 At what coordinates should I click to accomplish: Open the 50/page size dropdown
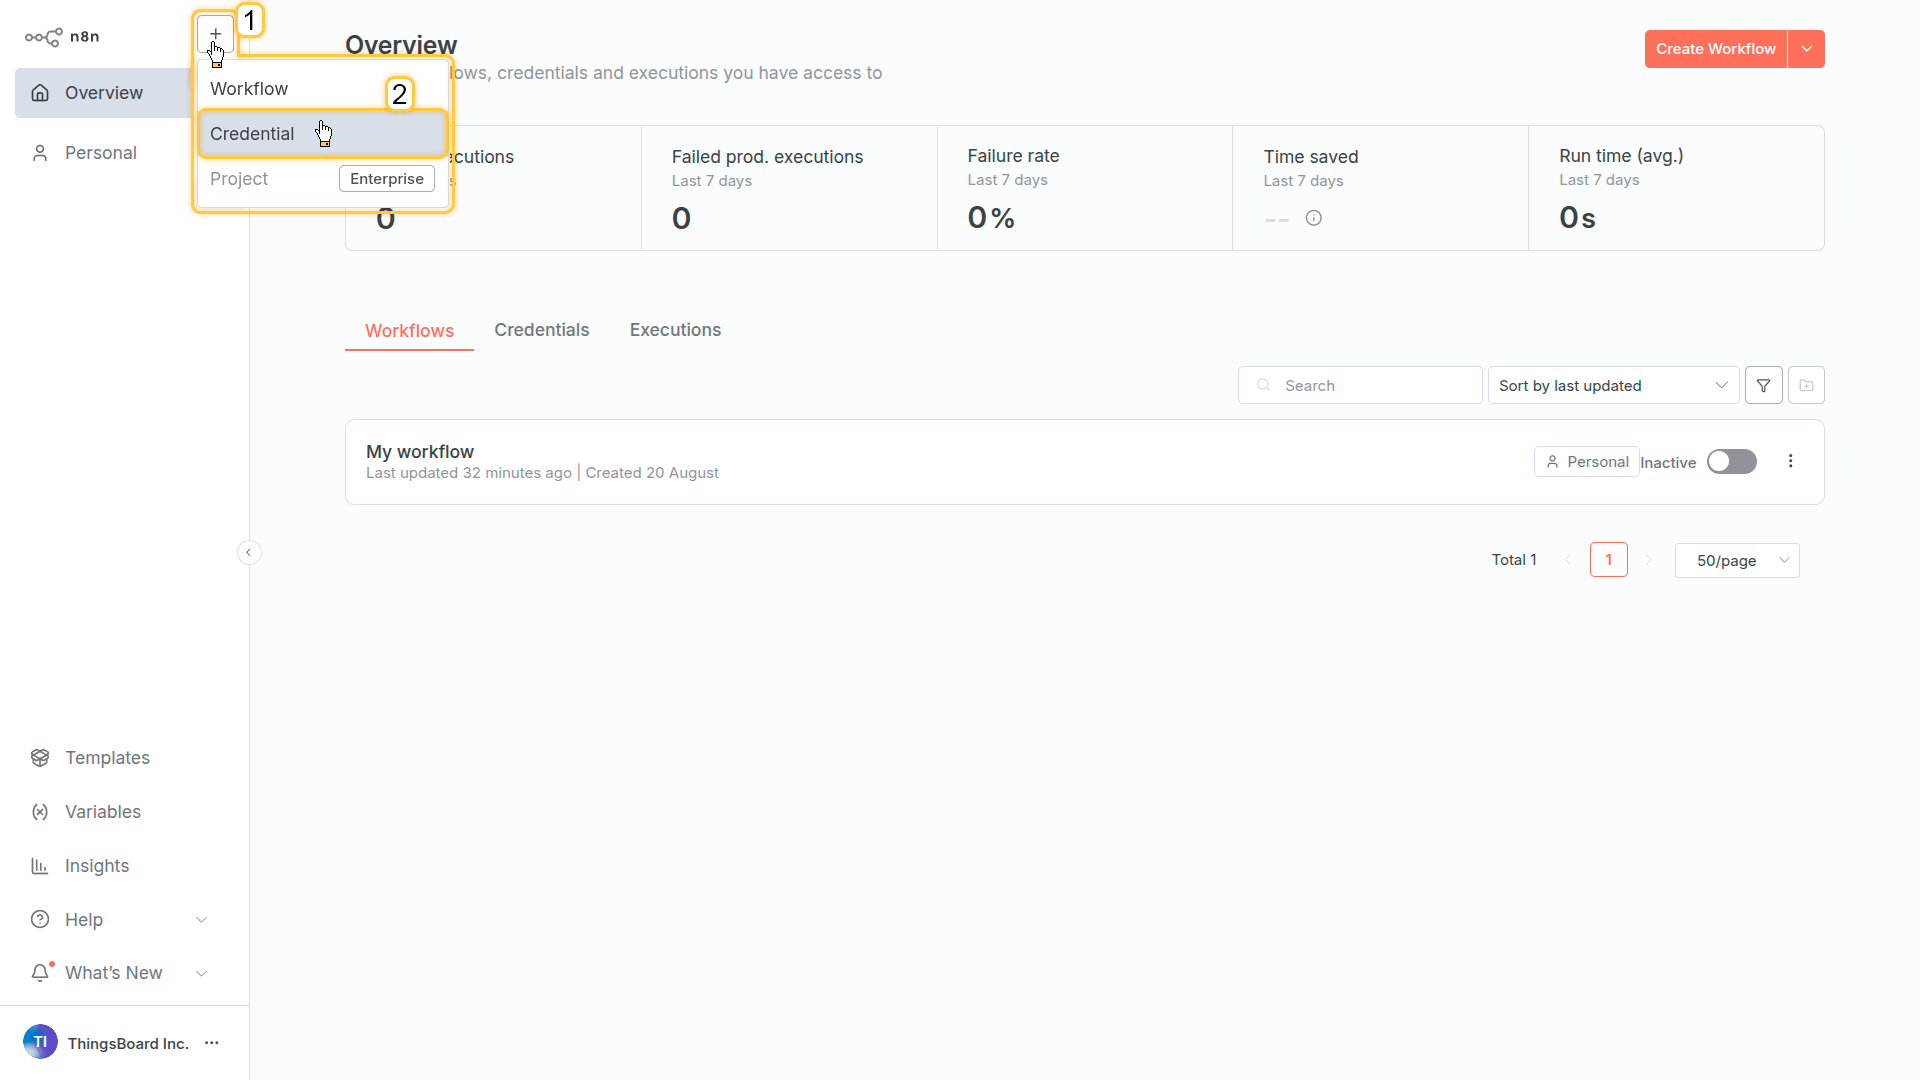click(1737, 560)
